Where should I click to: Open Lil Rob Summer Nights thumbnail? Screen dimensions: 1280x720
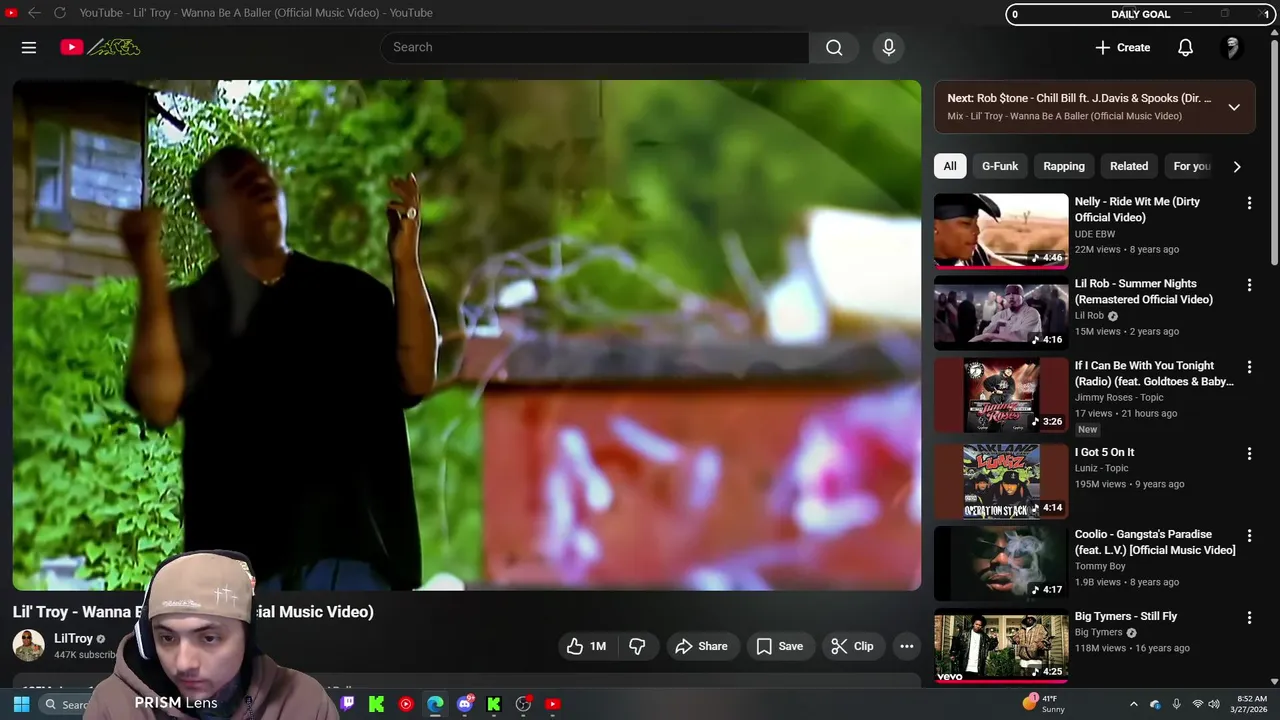1001,313
